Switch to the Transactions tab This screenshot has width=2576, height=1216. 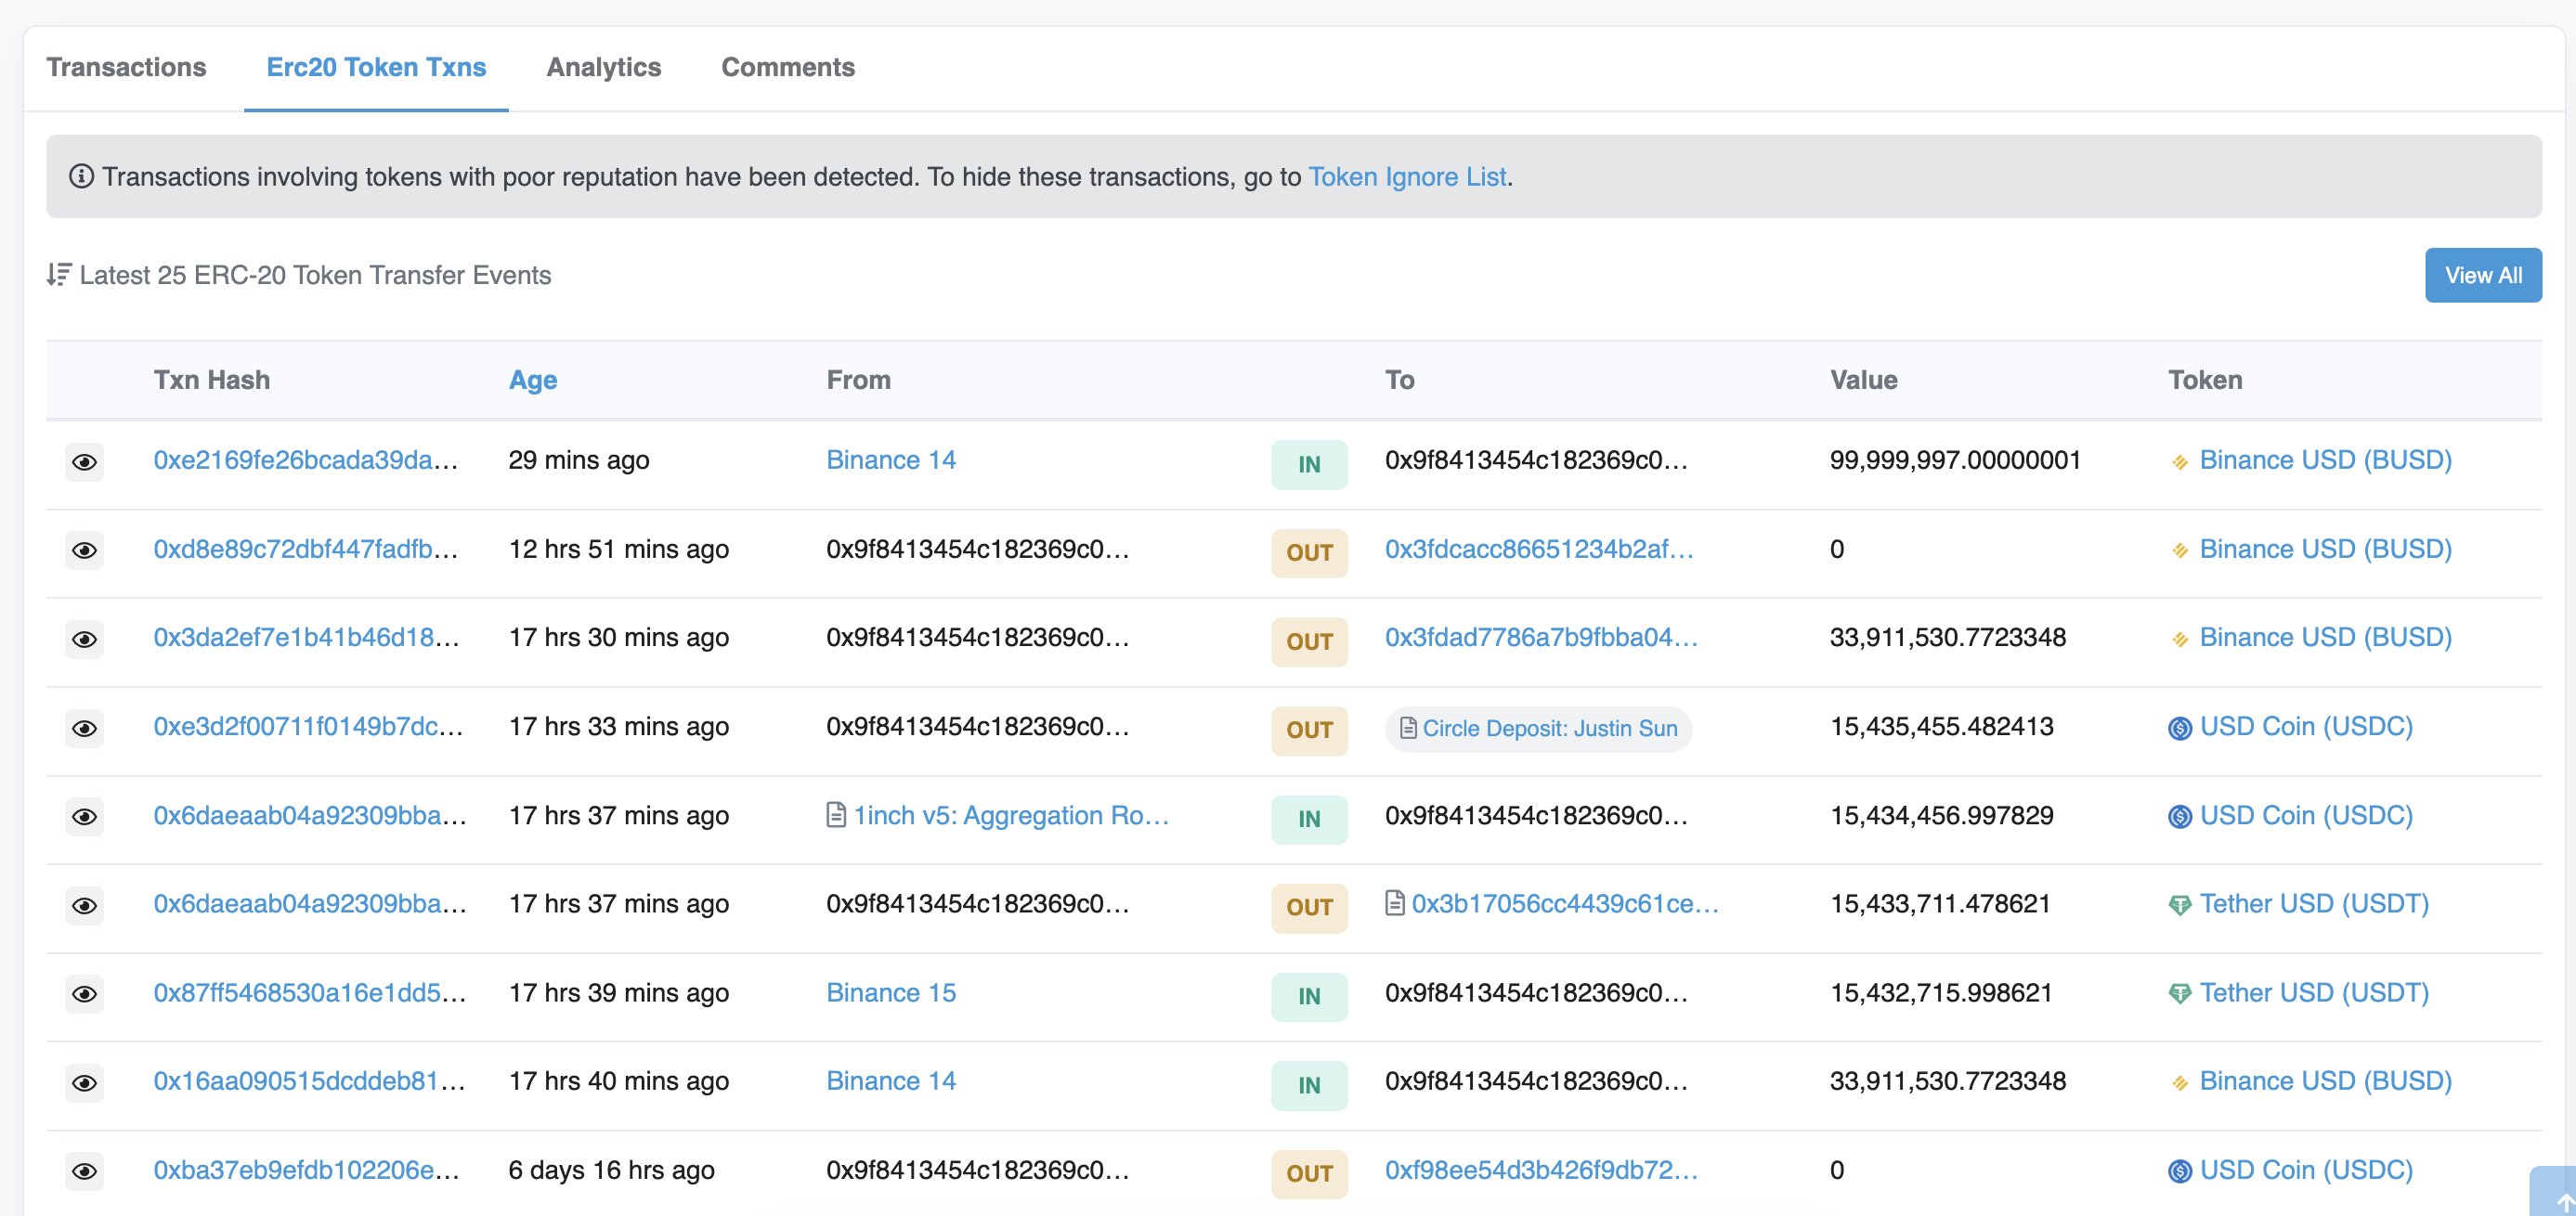click(x=126, y=67)
